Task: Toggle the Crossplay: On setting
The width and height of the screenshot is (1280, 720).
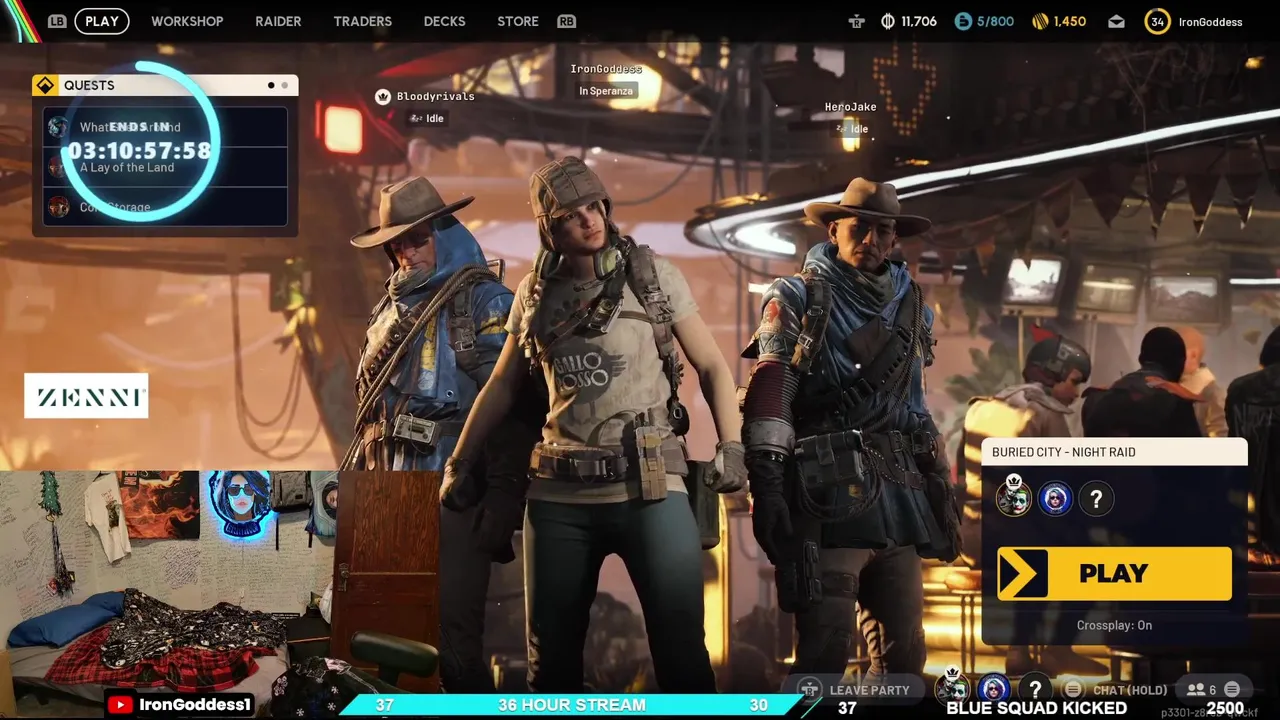Action: (1114, 625)
